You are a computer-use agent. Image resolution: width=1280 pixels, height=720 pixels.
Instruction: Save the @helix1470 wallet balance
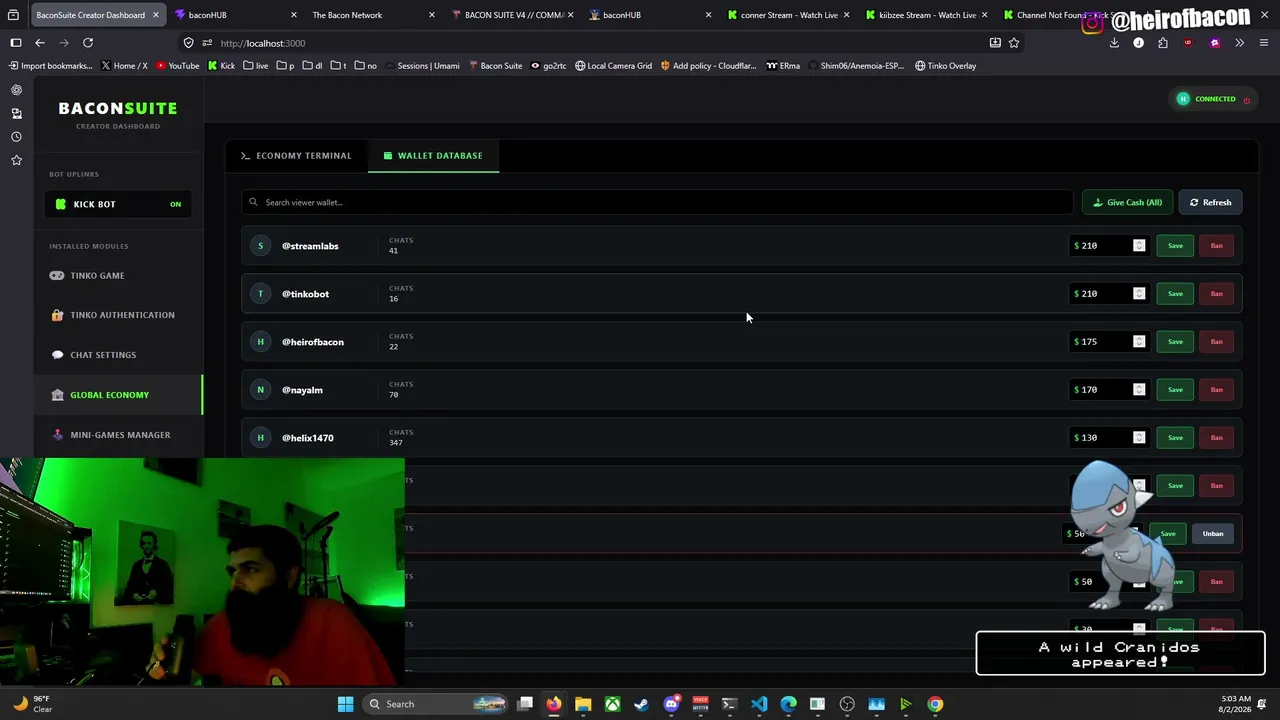click(x=1175, y=438)
